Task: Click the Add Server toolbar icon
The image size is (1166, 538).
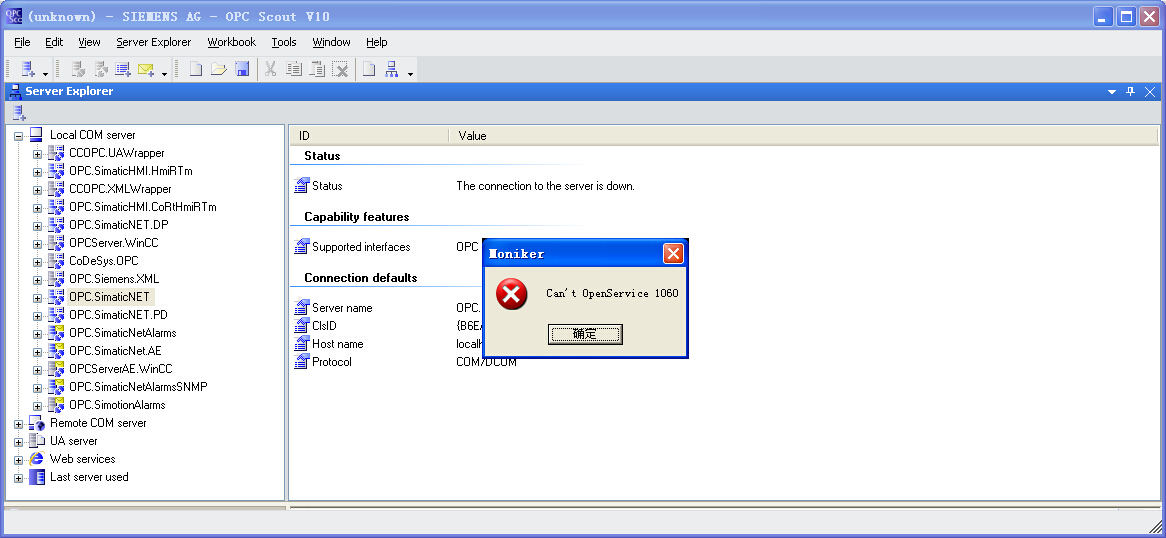Action: [x=28, y=69]
